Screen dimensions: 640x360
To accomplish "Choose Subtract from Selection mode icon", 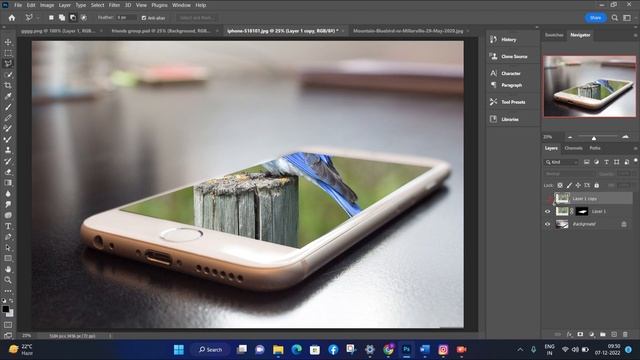I will pos(73,18).
